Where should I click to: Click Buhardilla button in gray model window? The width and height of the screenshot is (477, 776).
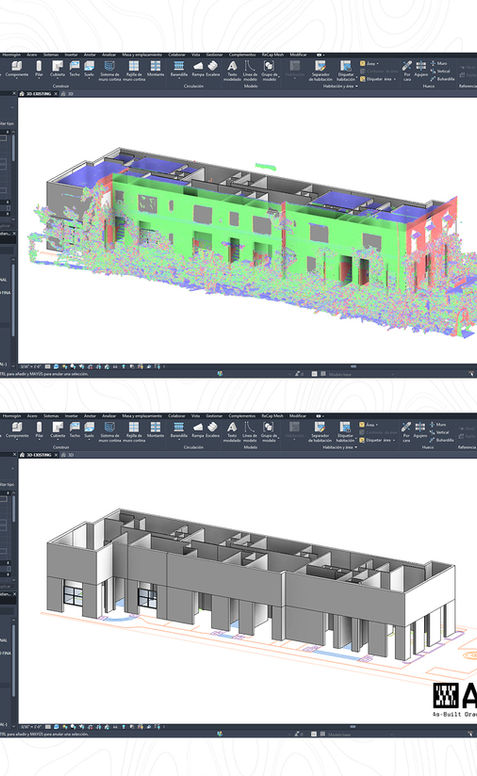pyautogui.click(x=442, y=440)
